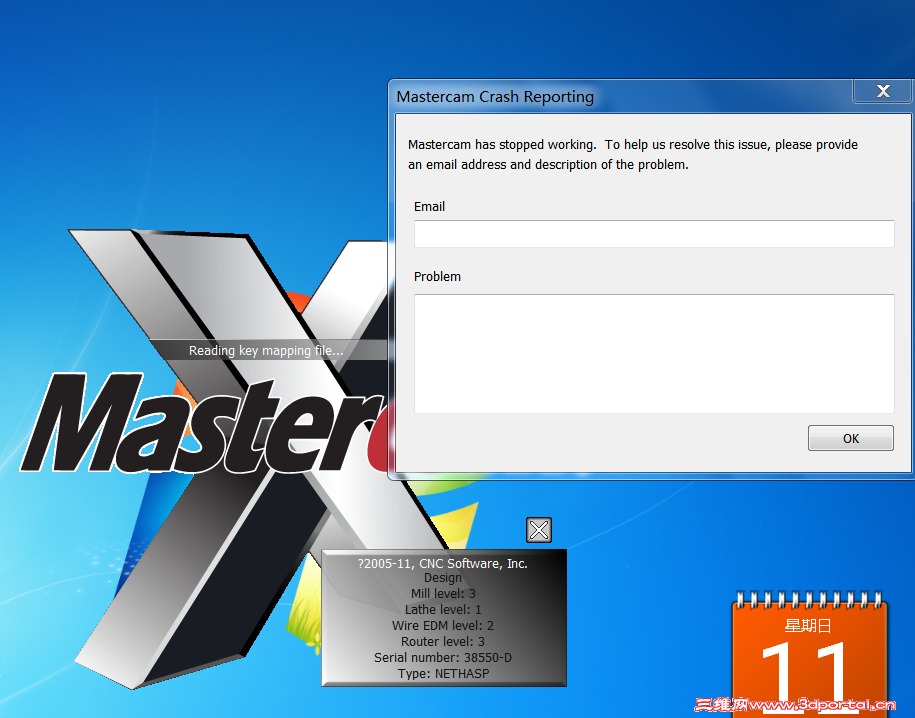
Task: Click 'Router level: 3' text
Action: click(x=442, y=642)
